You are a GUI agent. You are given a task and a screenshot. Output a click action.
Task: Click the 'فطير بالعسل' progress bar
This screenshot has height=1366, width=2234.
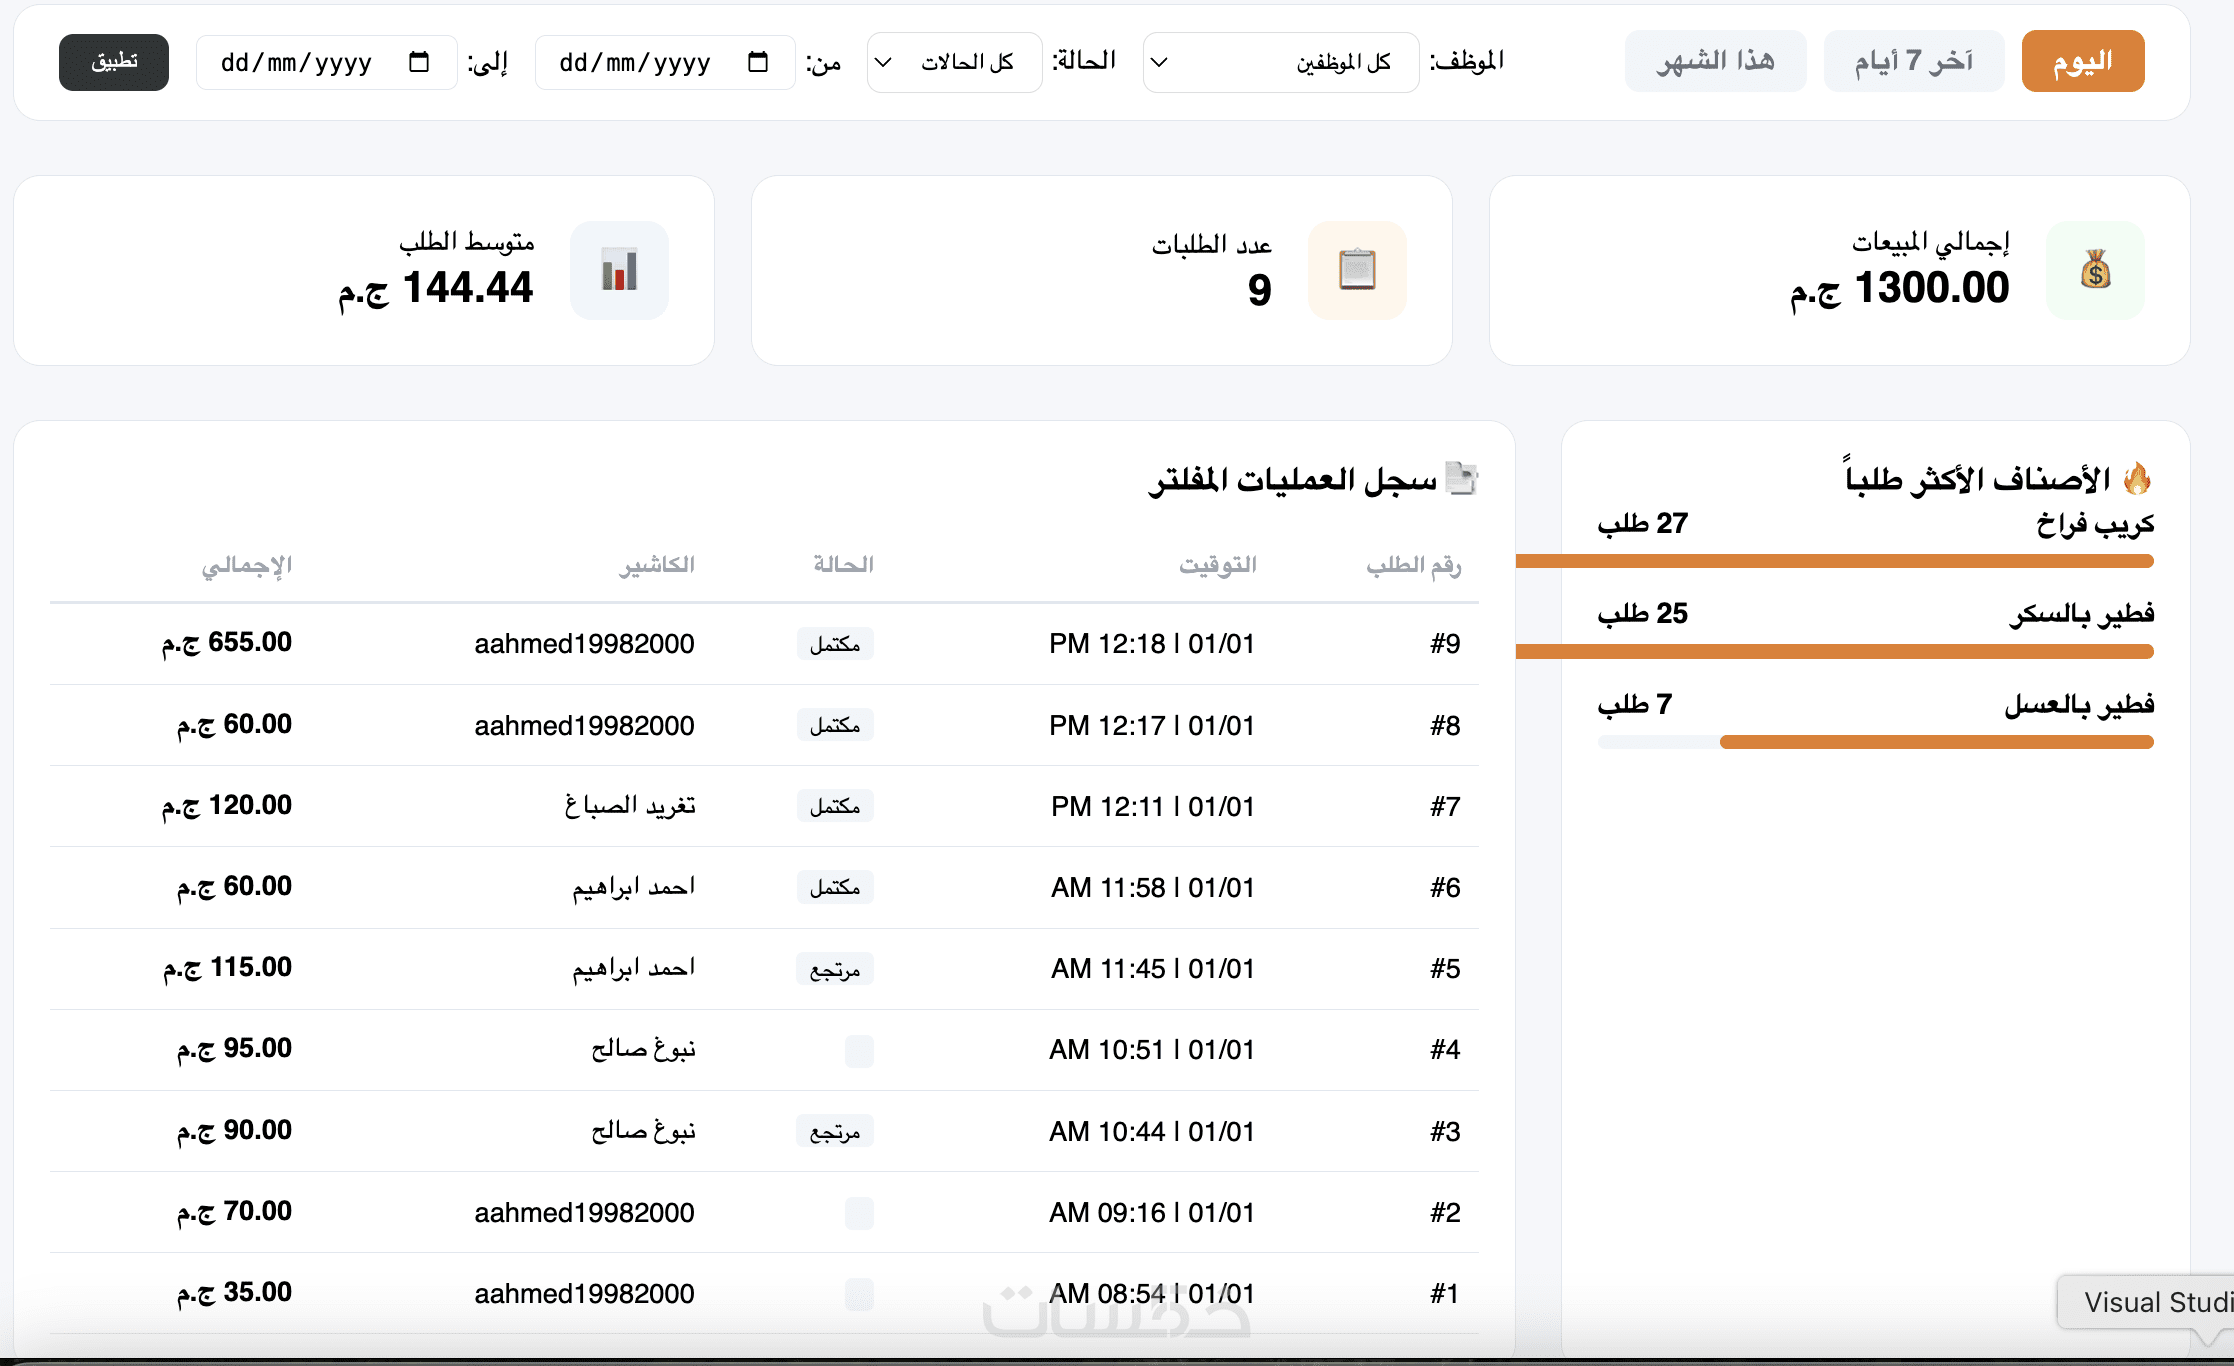[1875, 742]
